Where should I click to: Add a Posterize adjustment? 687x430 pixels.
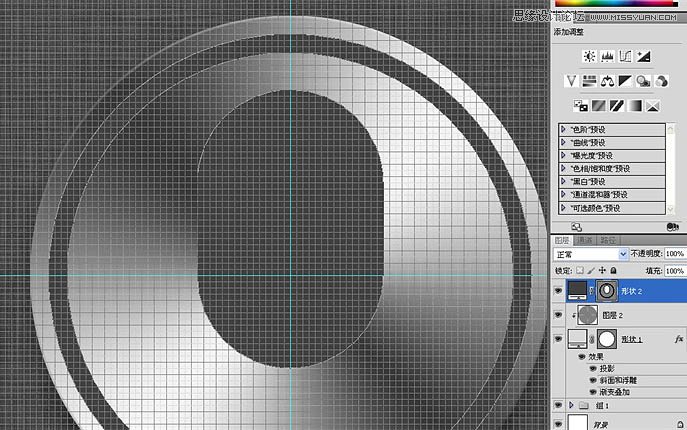click(x=598, y=106)
